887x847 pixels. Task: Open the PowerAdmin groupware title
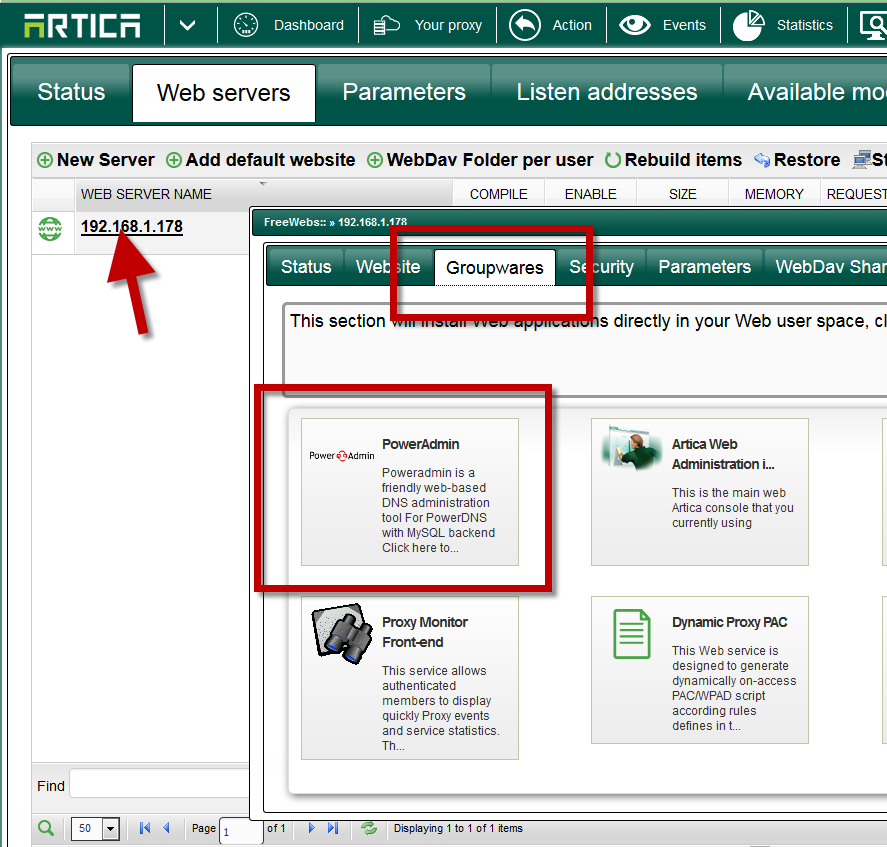[x=420, y=444]
